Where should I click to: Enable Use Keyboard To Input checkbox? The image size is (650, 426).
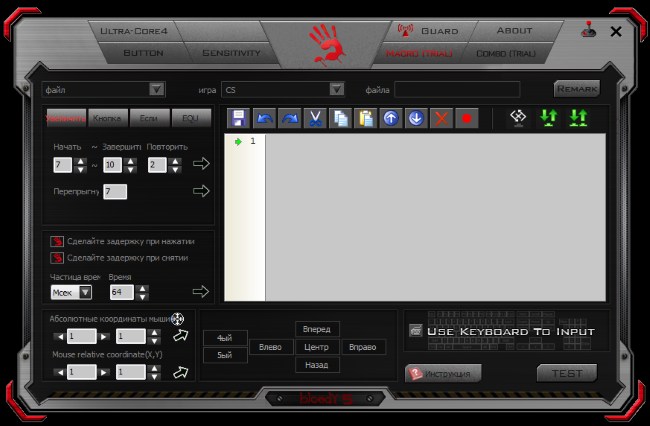pyautogui.click(x=415, y=331)
